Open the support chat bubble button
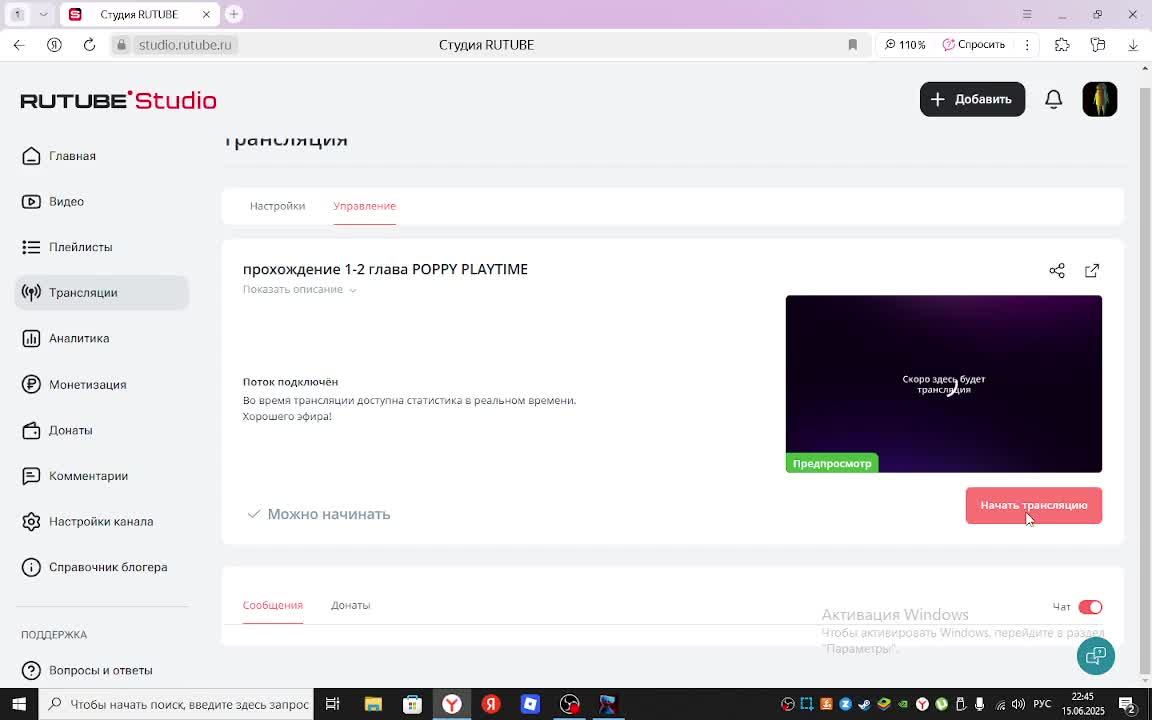 (x=1095, y=655)
